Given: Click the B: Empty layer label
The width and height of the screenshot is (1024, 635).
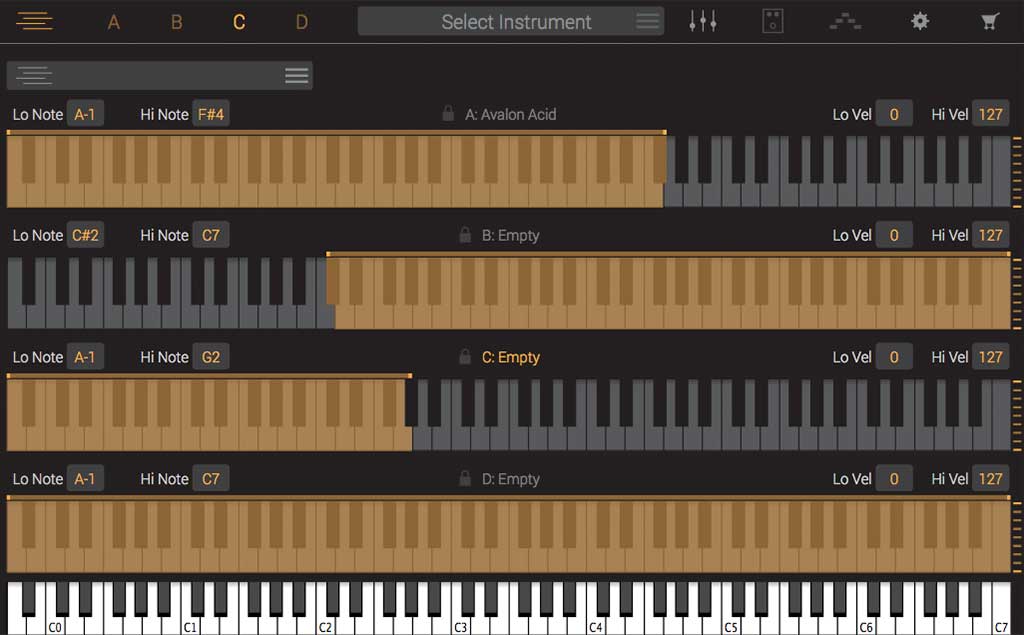Looking at the screenshot, I should tap(510, 236).
